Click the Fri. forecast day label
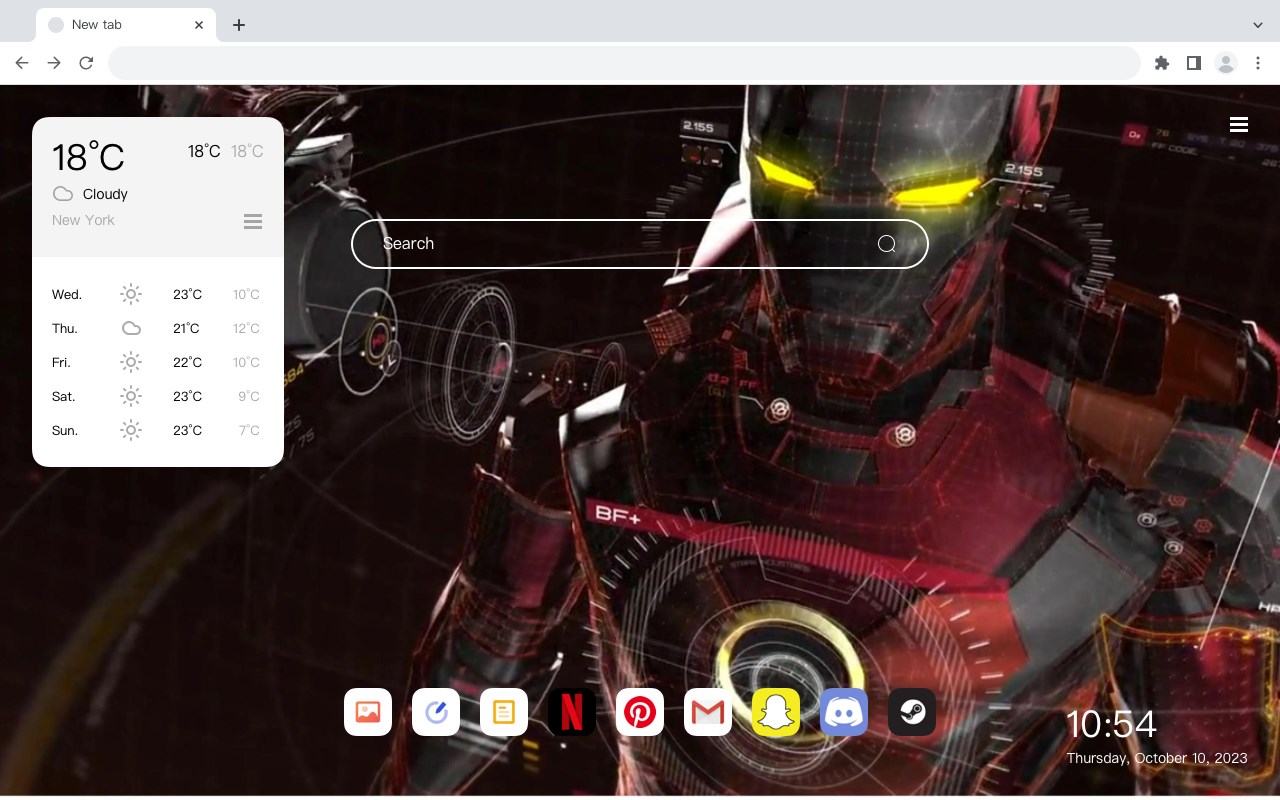This screenshot has height=800, width=1280. click(61, 362)
